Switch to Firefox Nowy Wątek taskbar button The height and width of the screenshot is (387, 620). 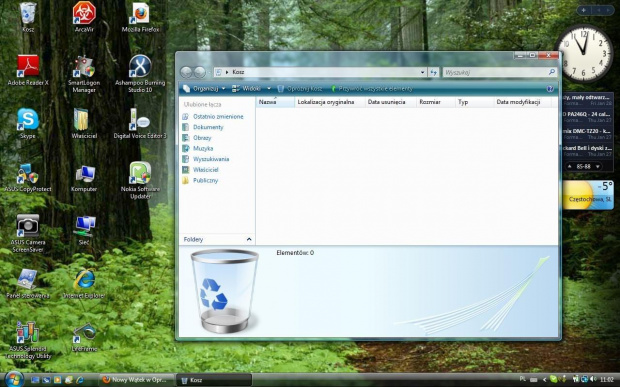click(x=136, y=380)
